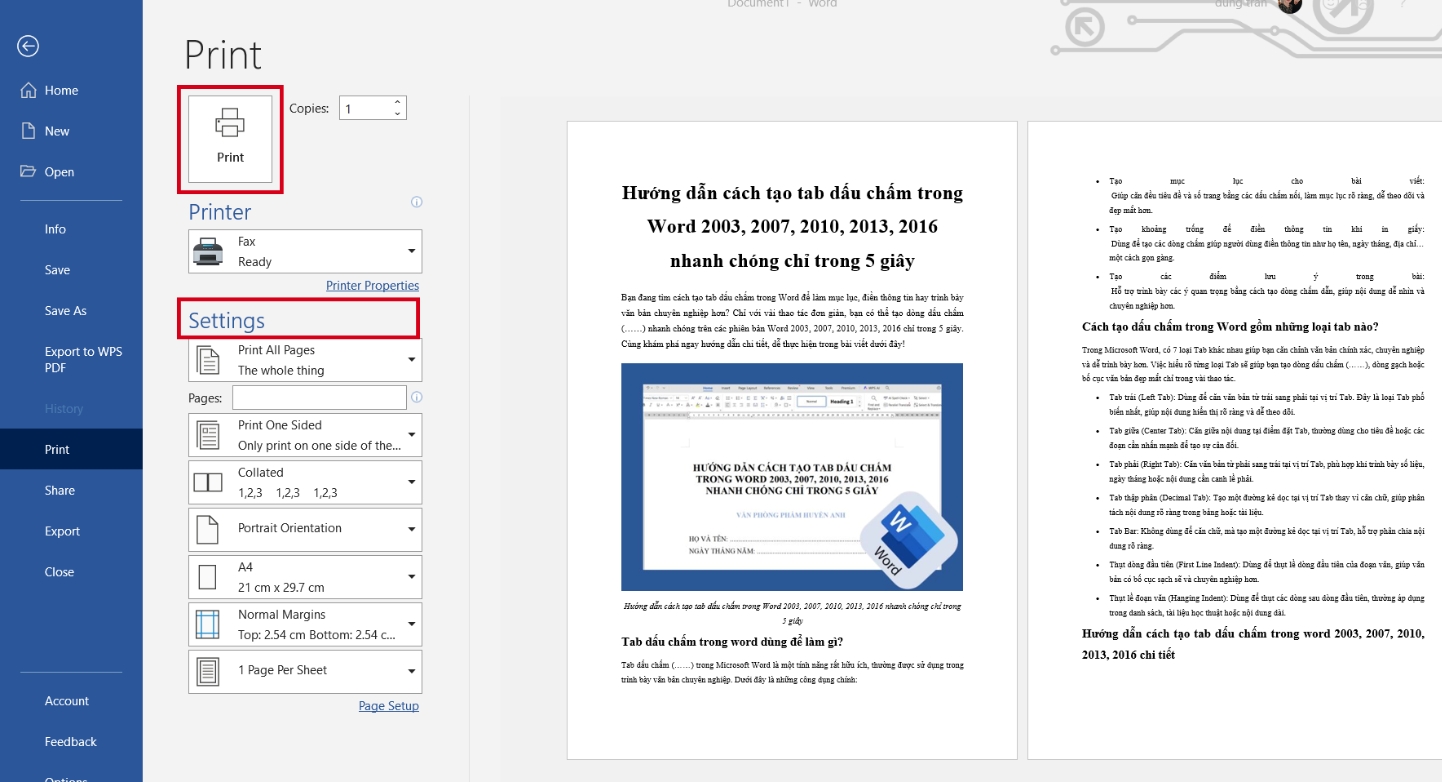The height and width of the screenshot is (782, 1442).
Task: Open Feedback in the sidebar
Action: [71, 742]
